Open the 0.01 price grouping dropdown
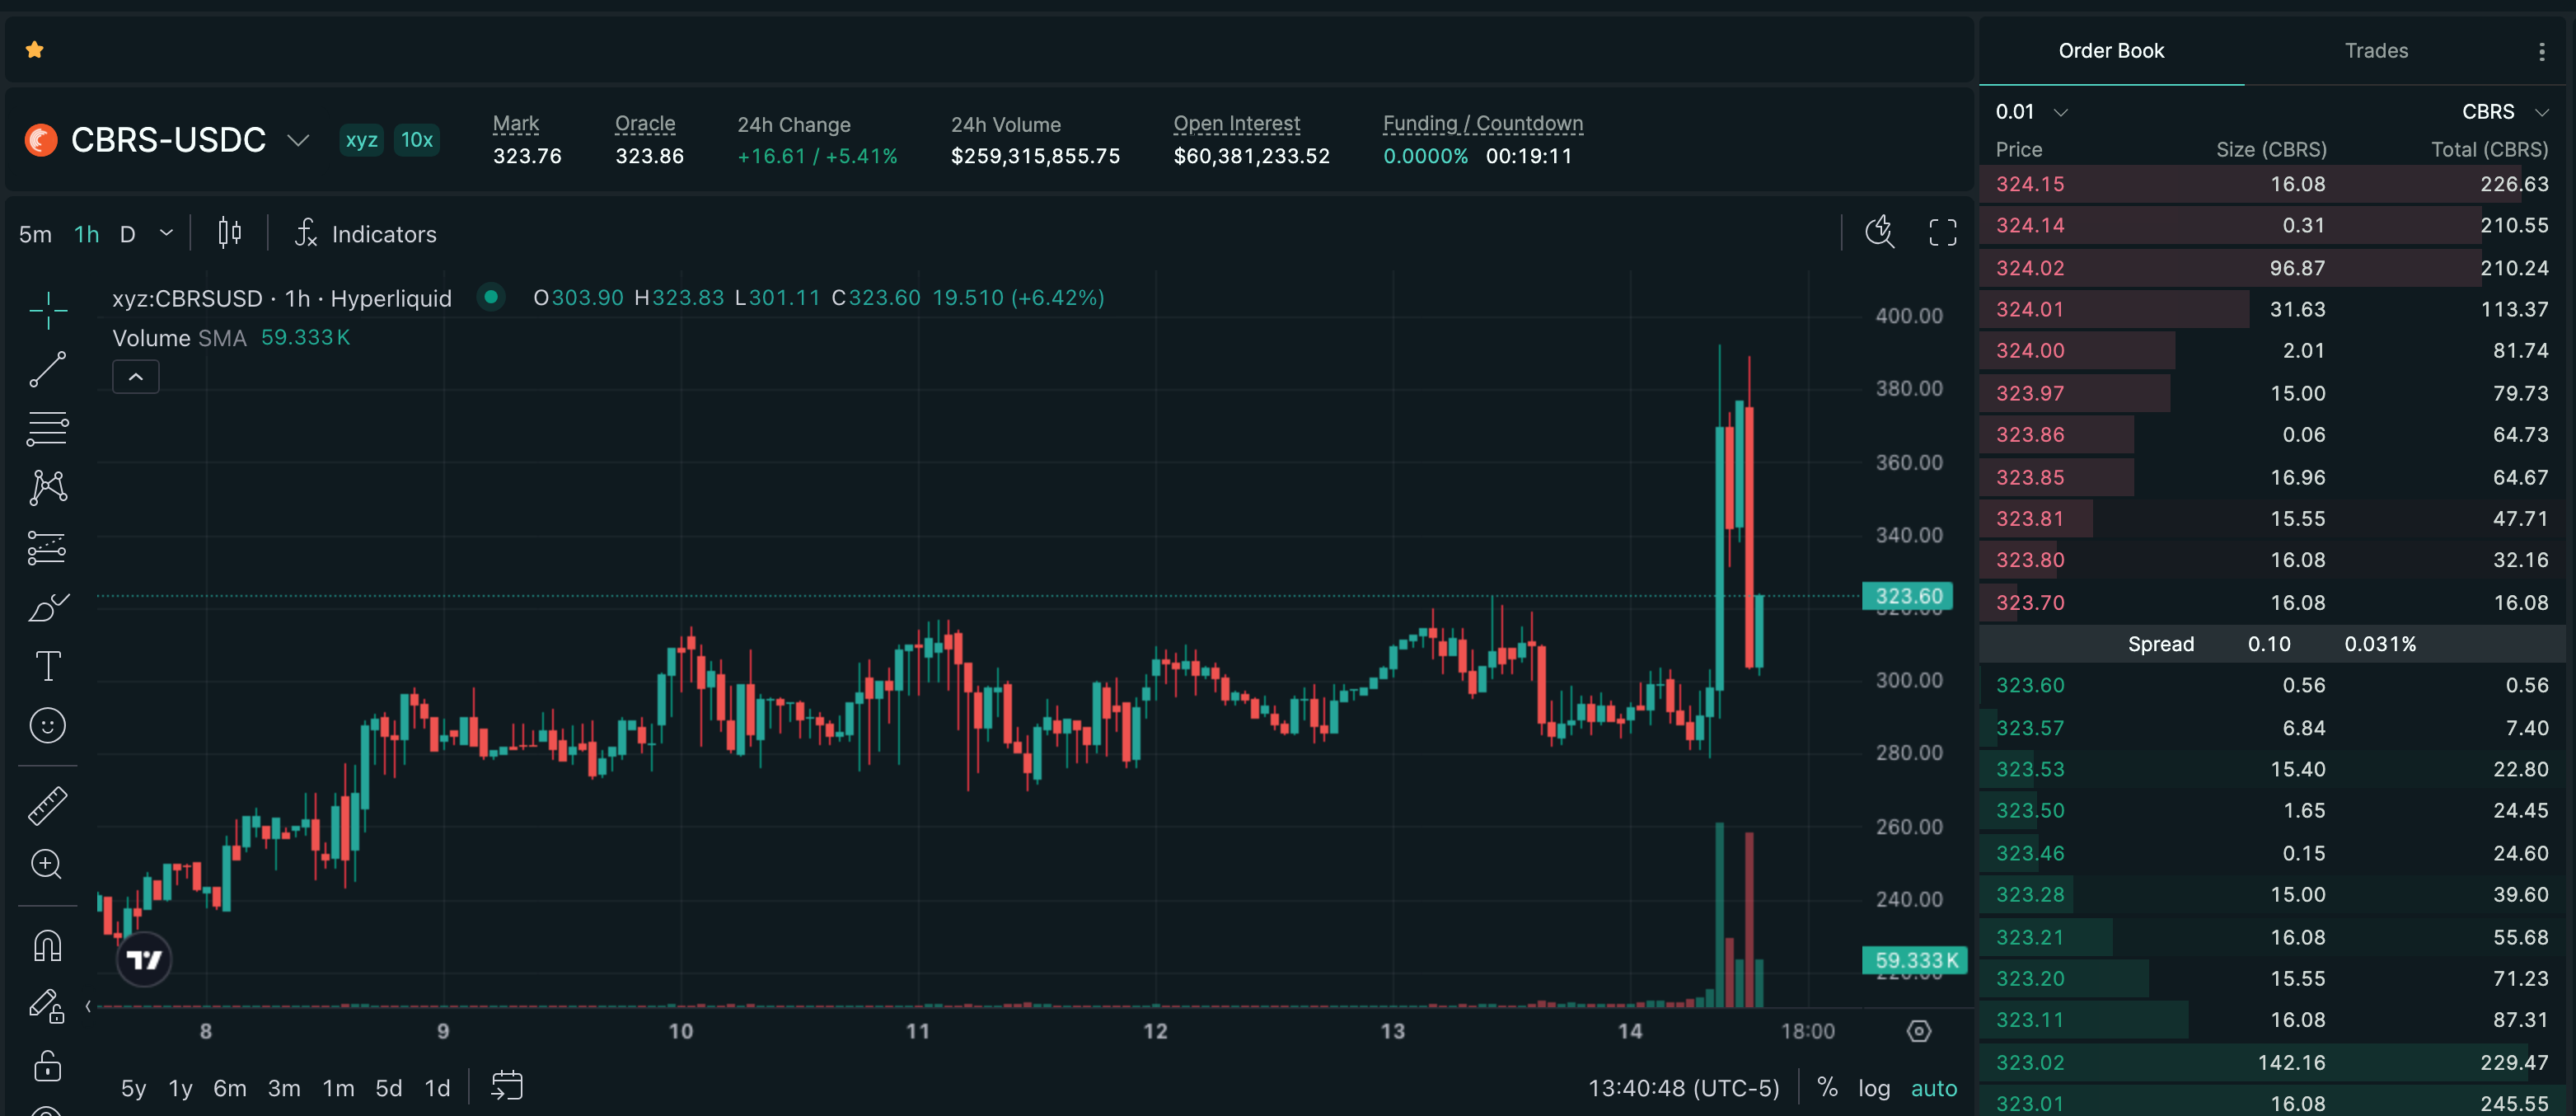Screen dimensions: 2576x1116 [x=2031, y=112]
